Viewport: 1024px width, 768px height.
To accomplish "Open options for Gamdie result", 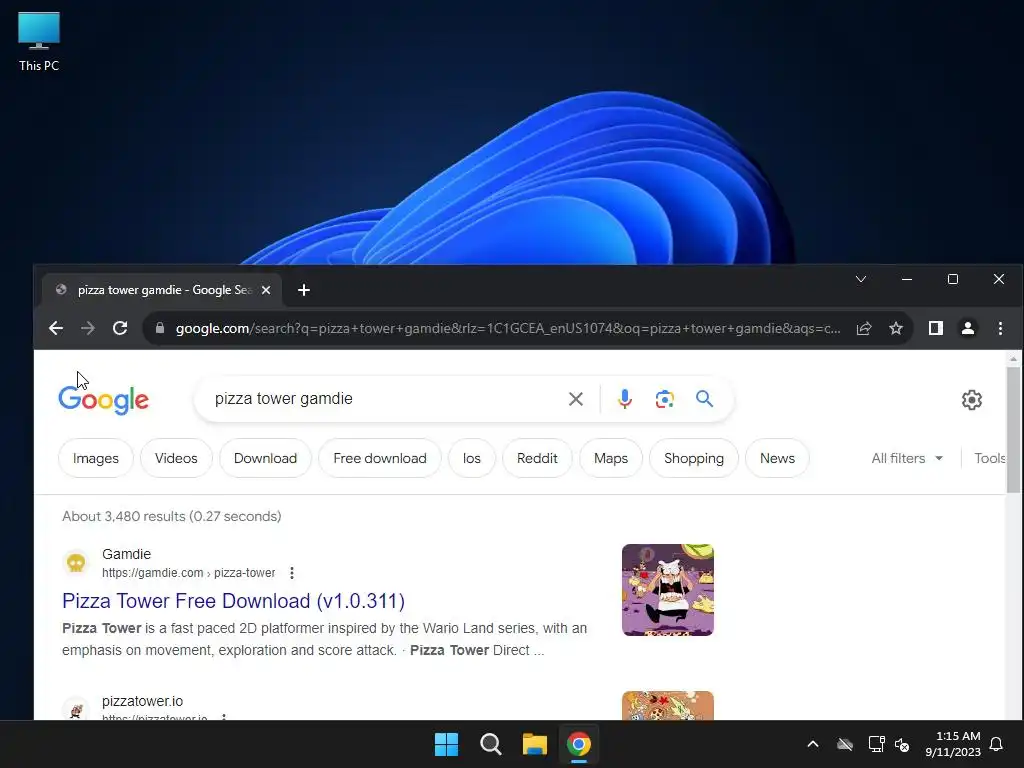I will [x=292, y=573].
